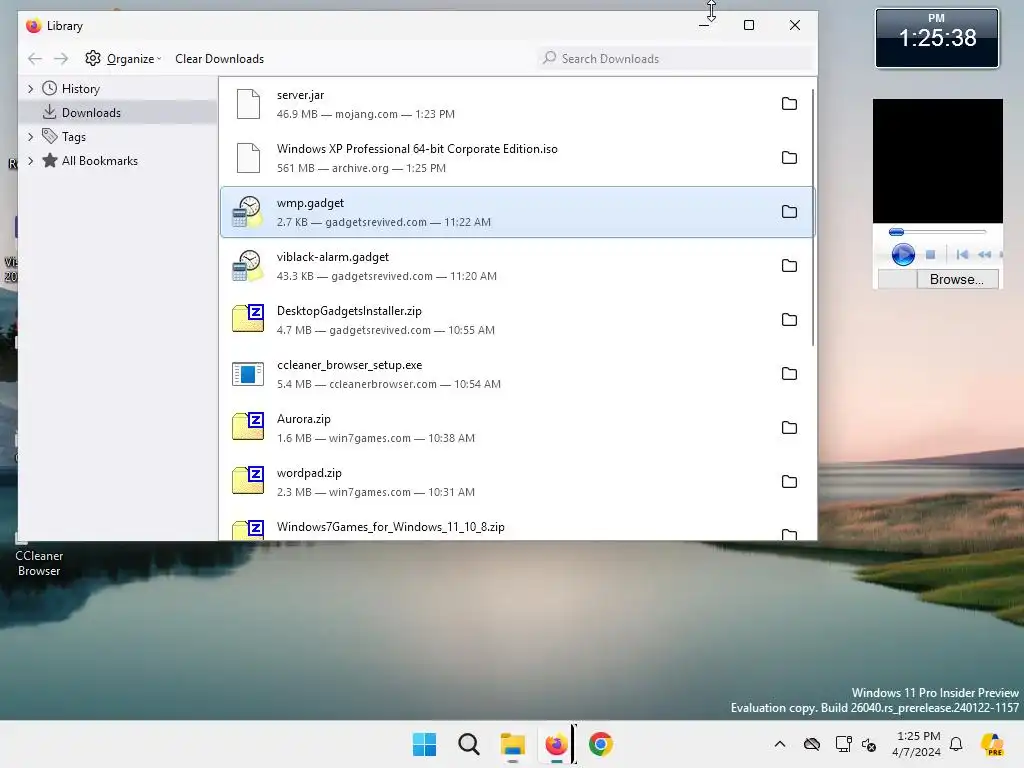Click the Aurora.zip archive icon
Image resolution: width=1024 pixels, height=768 pixels.
pos(248,426)
